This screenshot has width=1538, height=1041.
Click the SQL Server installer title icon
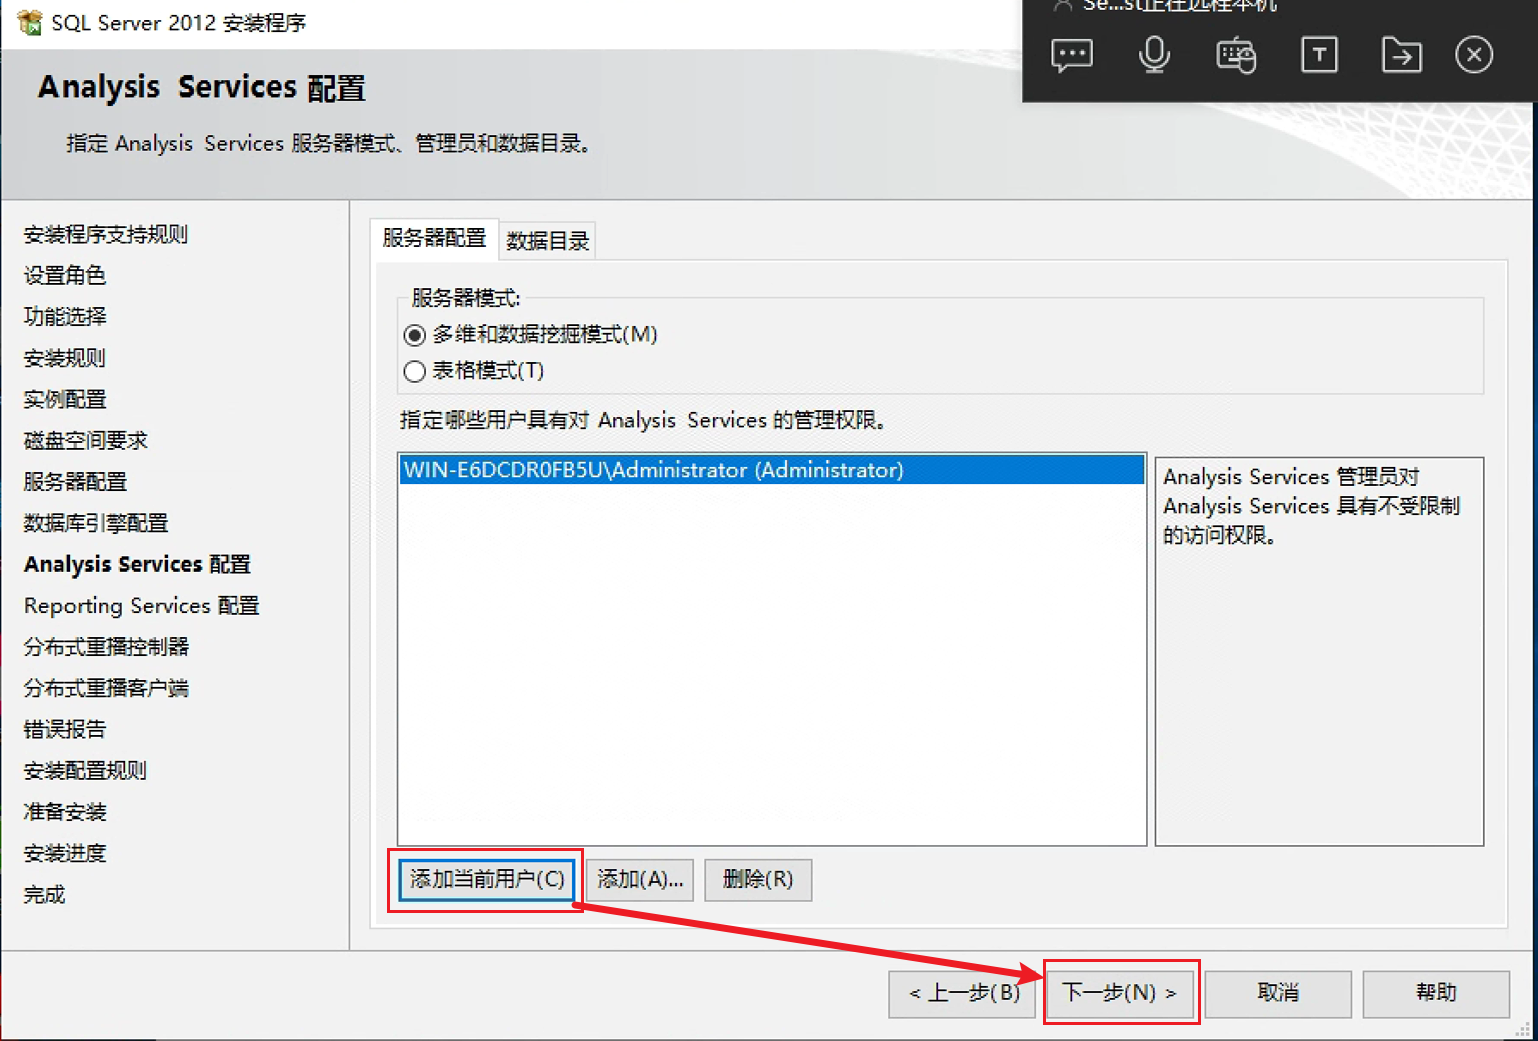coord(29,22)
